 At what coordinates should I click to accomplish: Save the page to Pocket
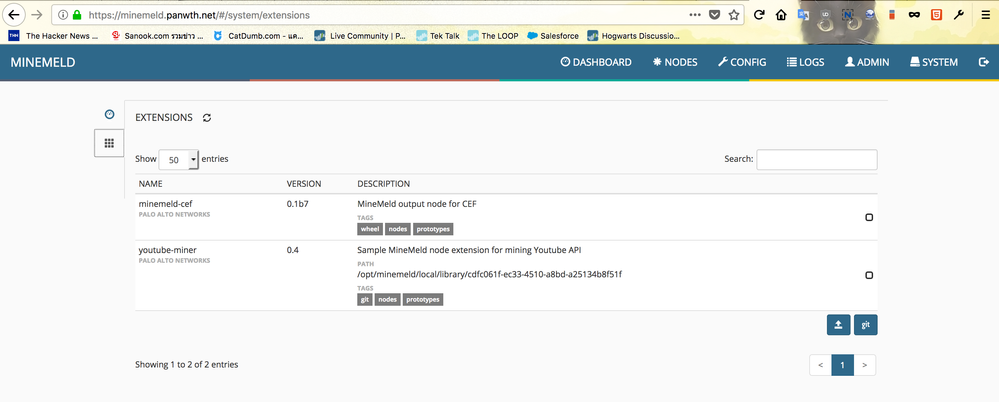coord(715,15)
